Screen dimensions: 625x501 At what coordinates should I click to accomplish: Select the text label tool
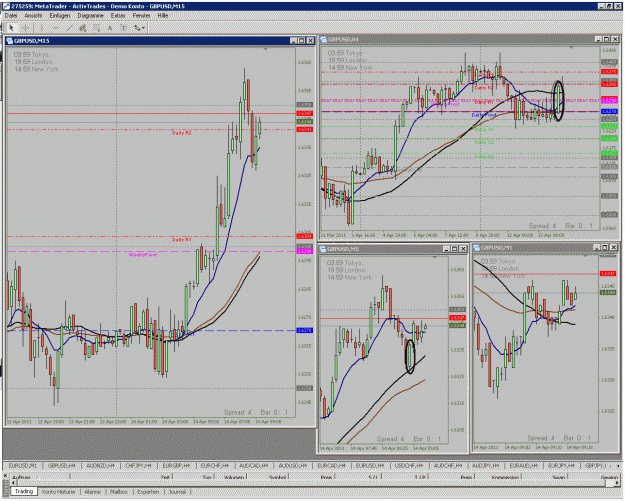click(124, 28)
